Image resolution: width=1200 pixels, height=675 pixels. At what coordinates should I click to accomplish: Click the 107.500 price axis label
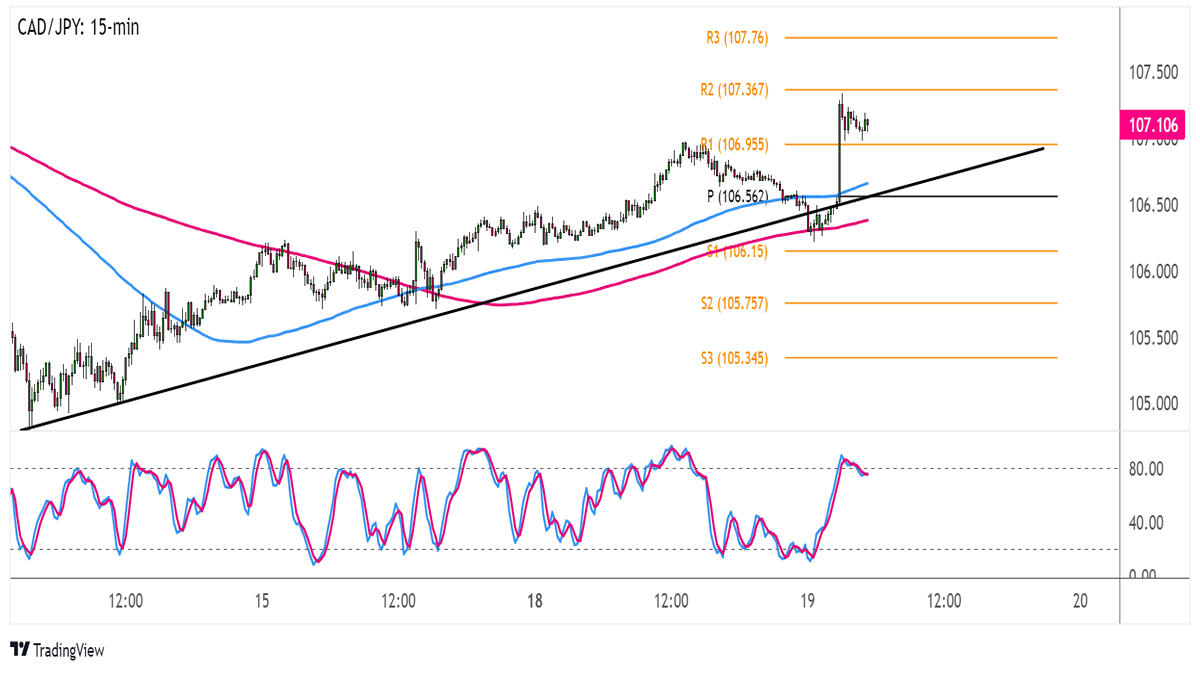pyautogui.click(x=1155, y=73)
